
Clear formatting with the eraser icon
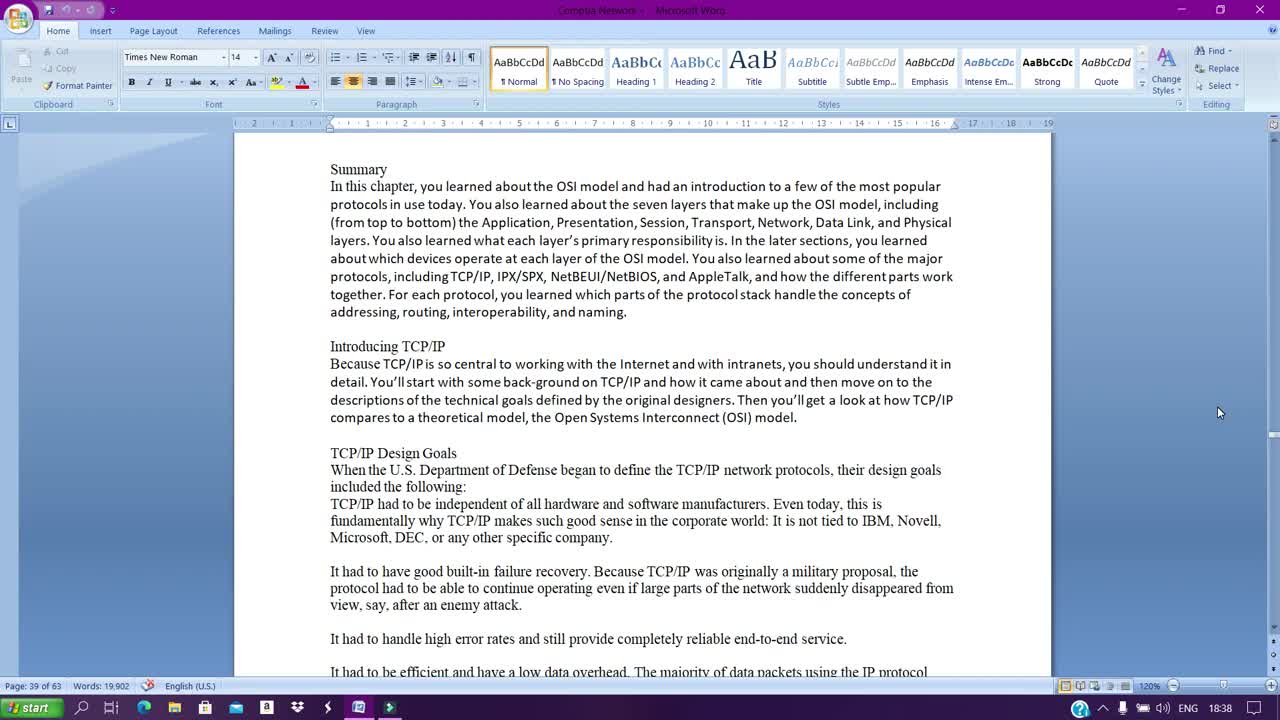point(309,57)
